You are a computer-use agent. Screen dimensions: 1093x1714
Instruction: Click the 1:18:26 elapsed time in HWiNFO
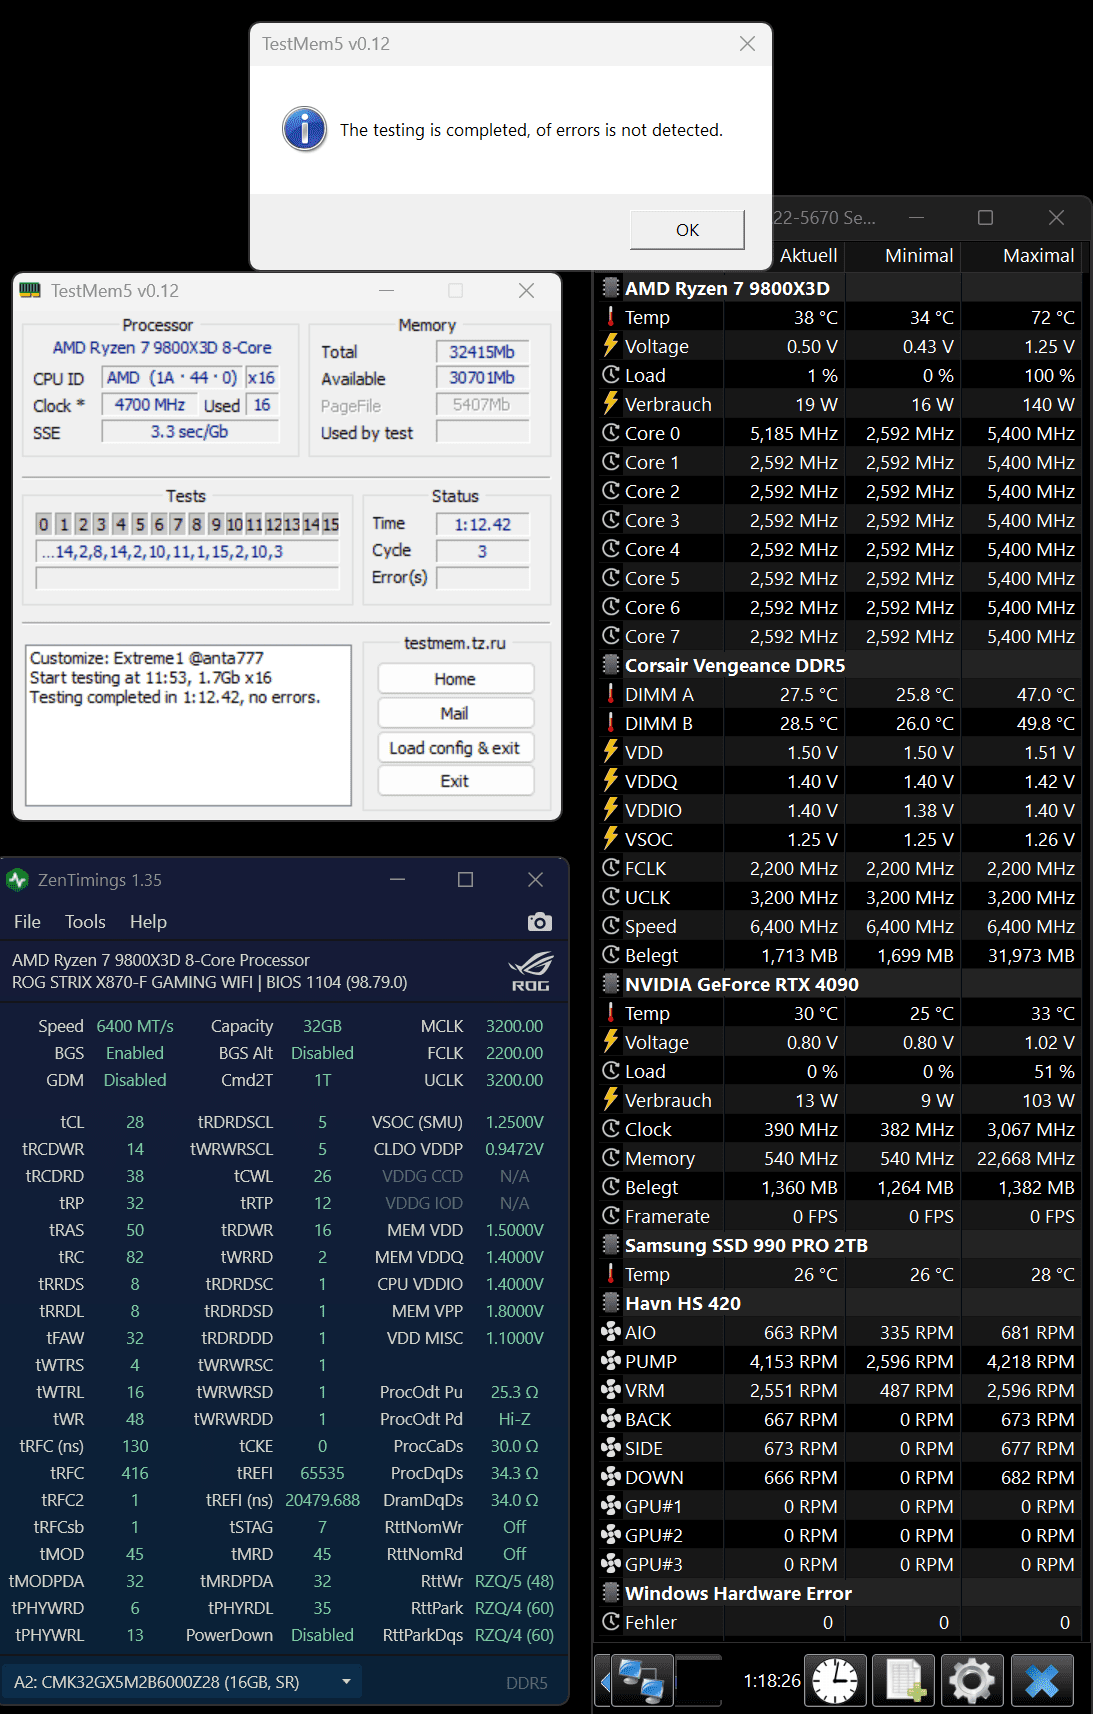(x=772, y=1681)
